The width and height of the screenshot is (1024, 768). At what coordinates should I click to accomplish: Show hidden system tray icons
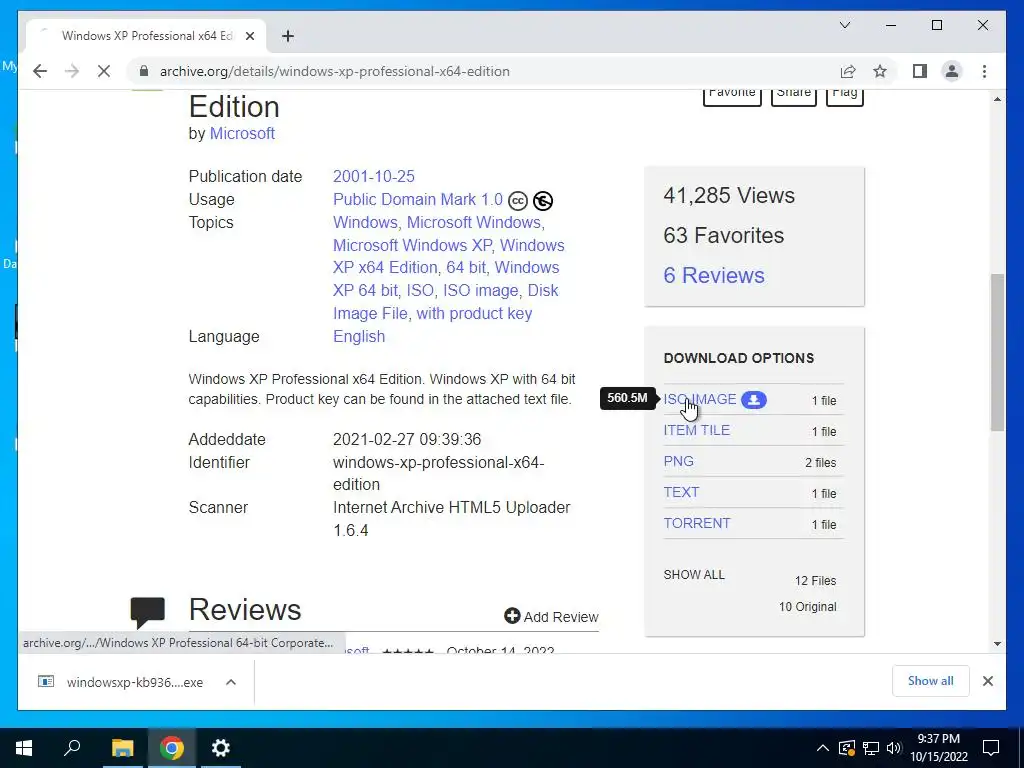coord(823,748)
